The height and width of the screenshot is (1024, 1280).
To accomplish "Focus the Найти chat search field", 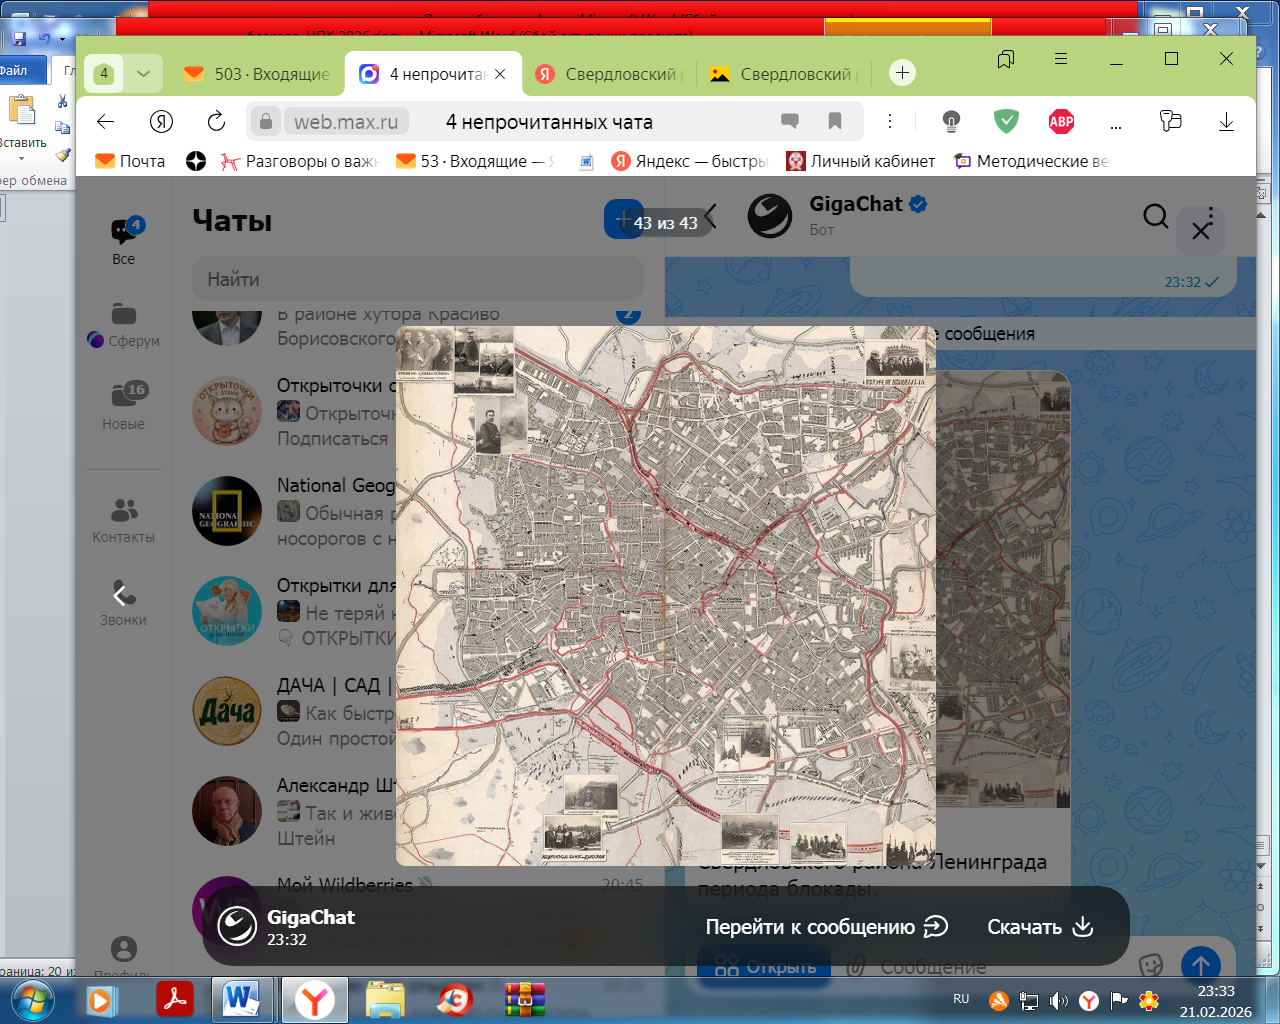I will point(418,279).
